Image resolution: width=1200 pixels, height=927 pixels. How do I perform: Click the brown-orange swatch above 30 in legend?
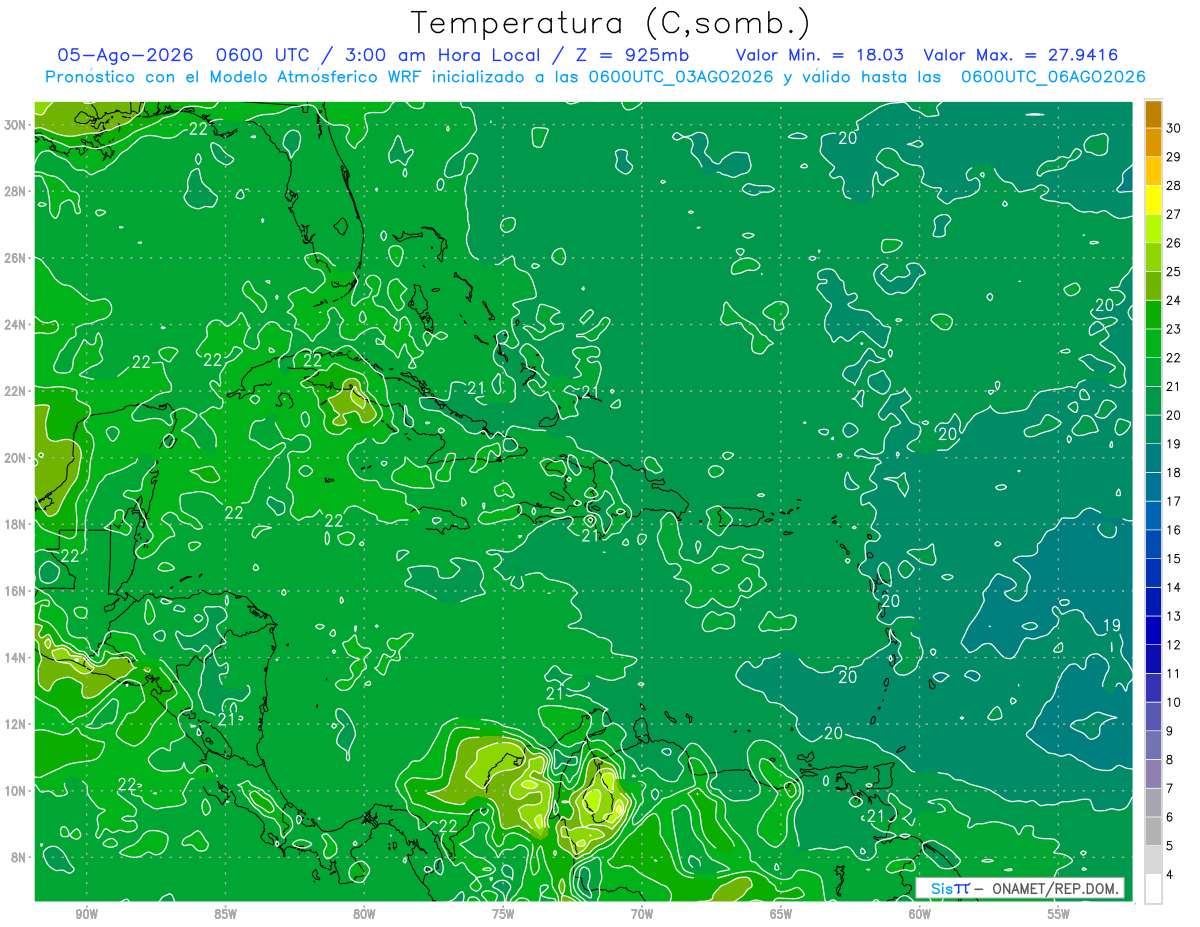coord(1154,114)
